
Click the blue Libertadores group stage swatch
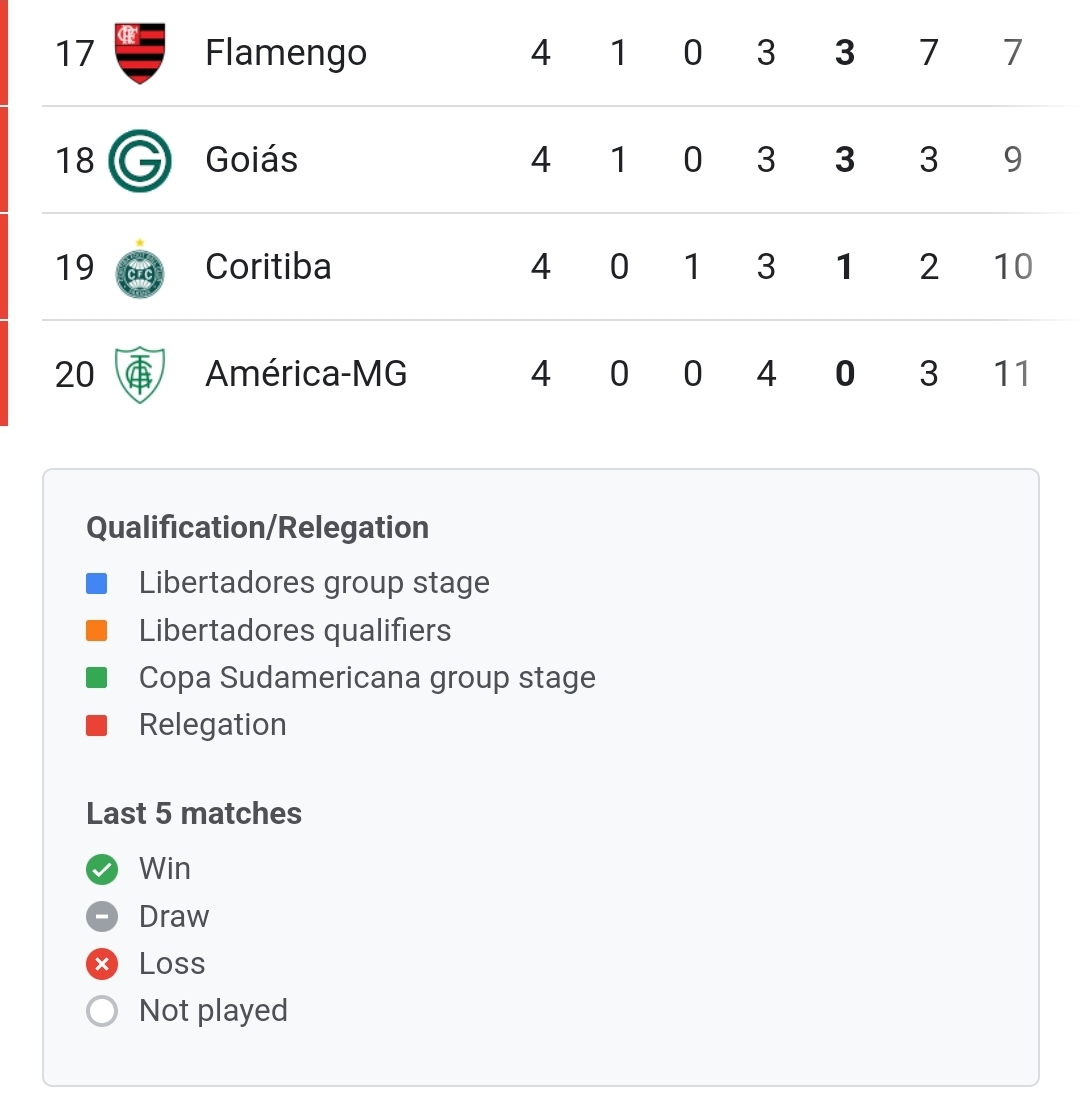pos(96,583)
